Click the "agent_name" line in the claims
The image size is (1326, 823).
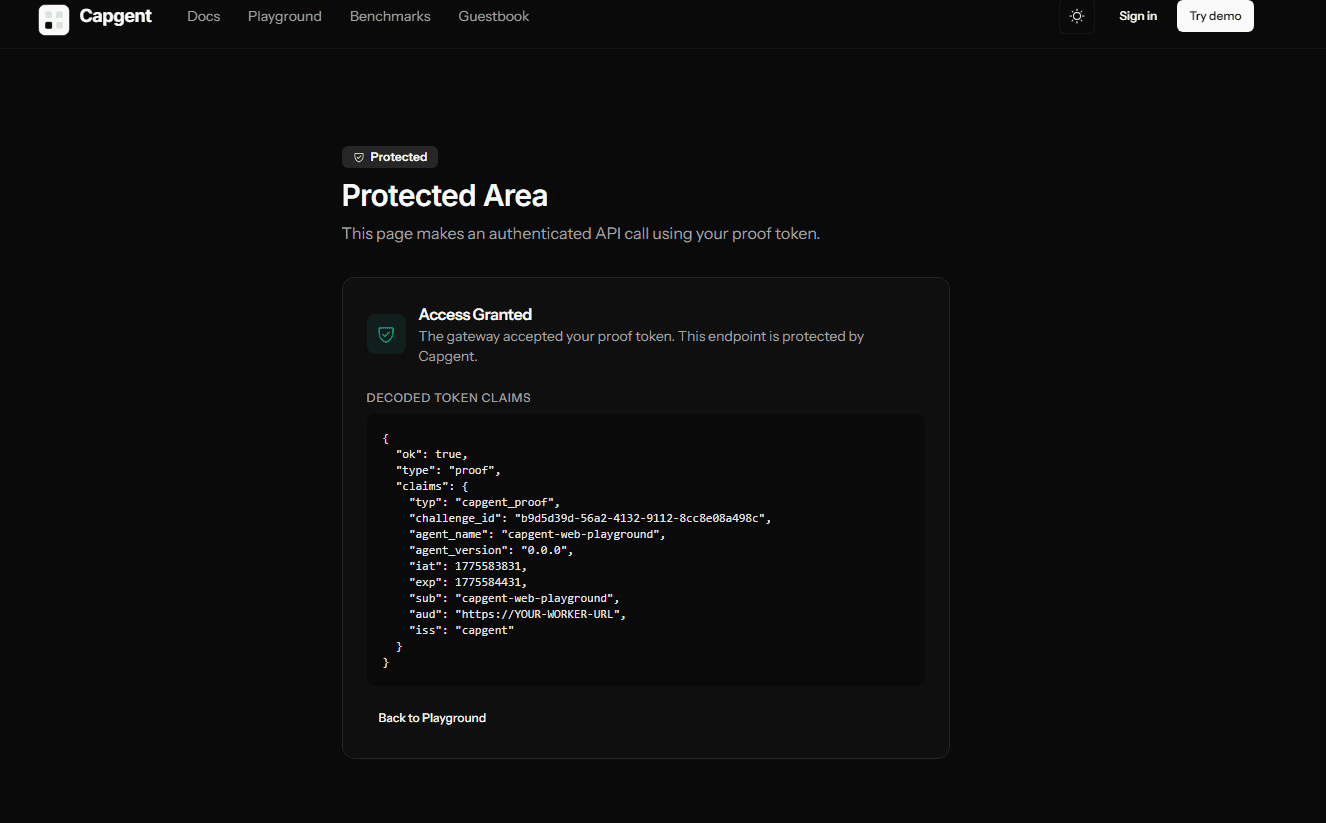tap(537, 534)
